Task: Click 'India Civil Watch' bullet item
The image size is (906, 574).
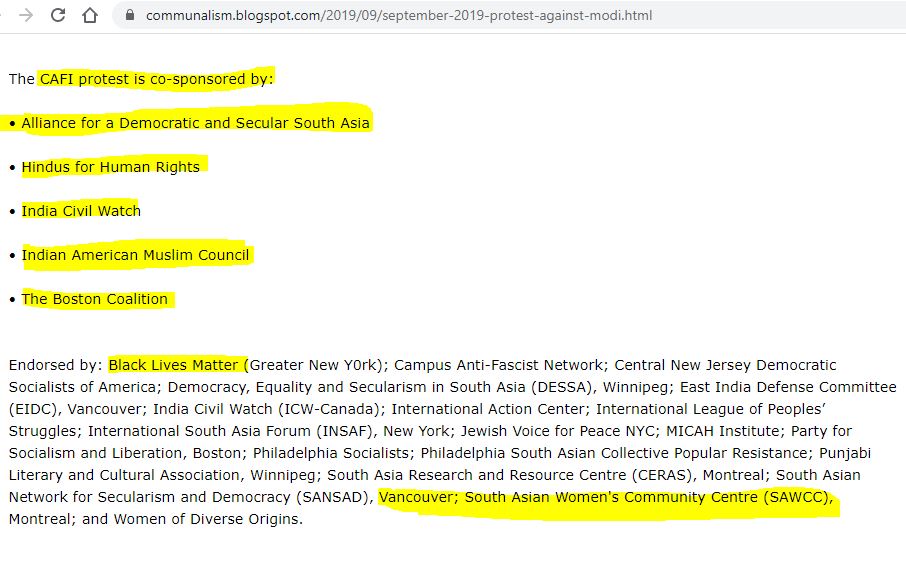Action: coord(81,210)
